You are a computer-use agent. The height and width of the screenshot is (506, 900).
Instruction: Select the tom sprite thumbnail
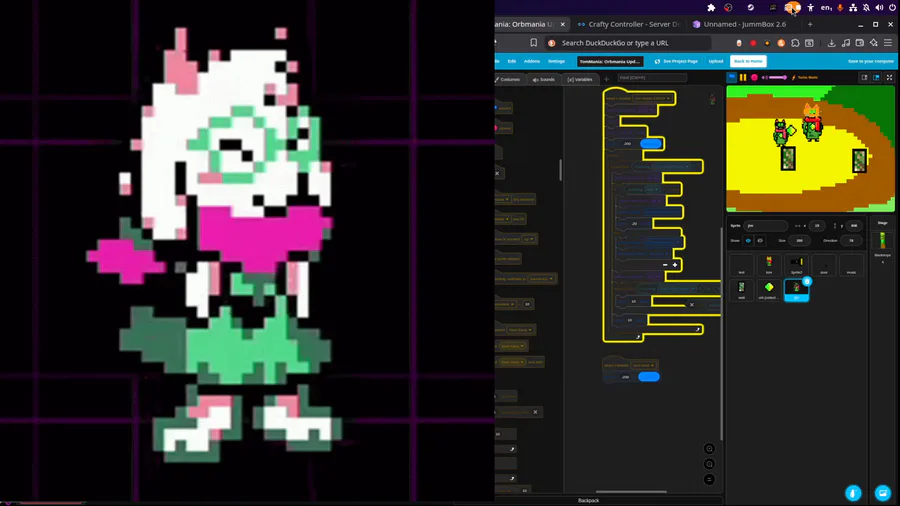click(769, 264)
